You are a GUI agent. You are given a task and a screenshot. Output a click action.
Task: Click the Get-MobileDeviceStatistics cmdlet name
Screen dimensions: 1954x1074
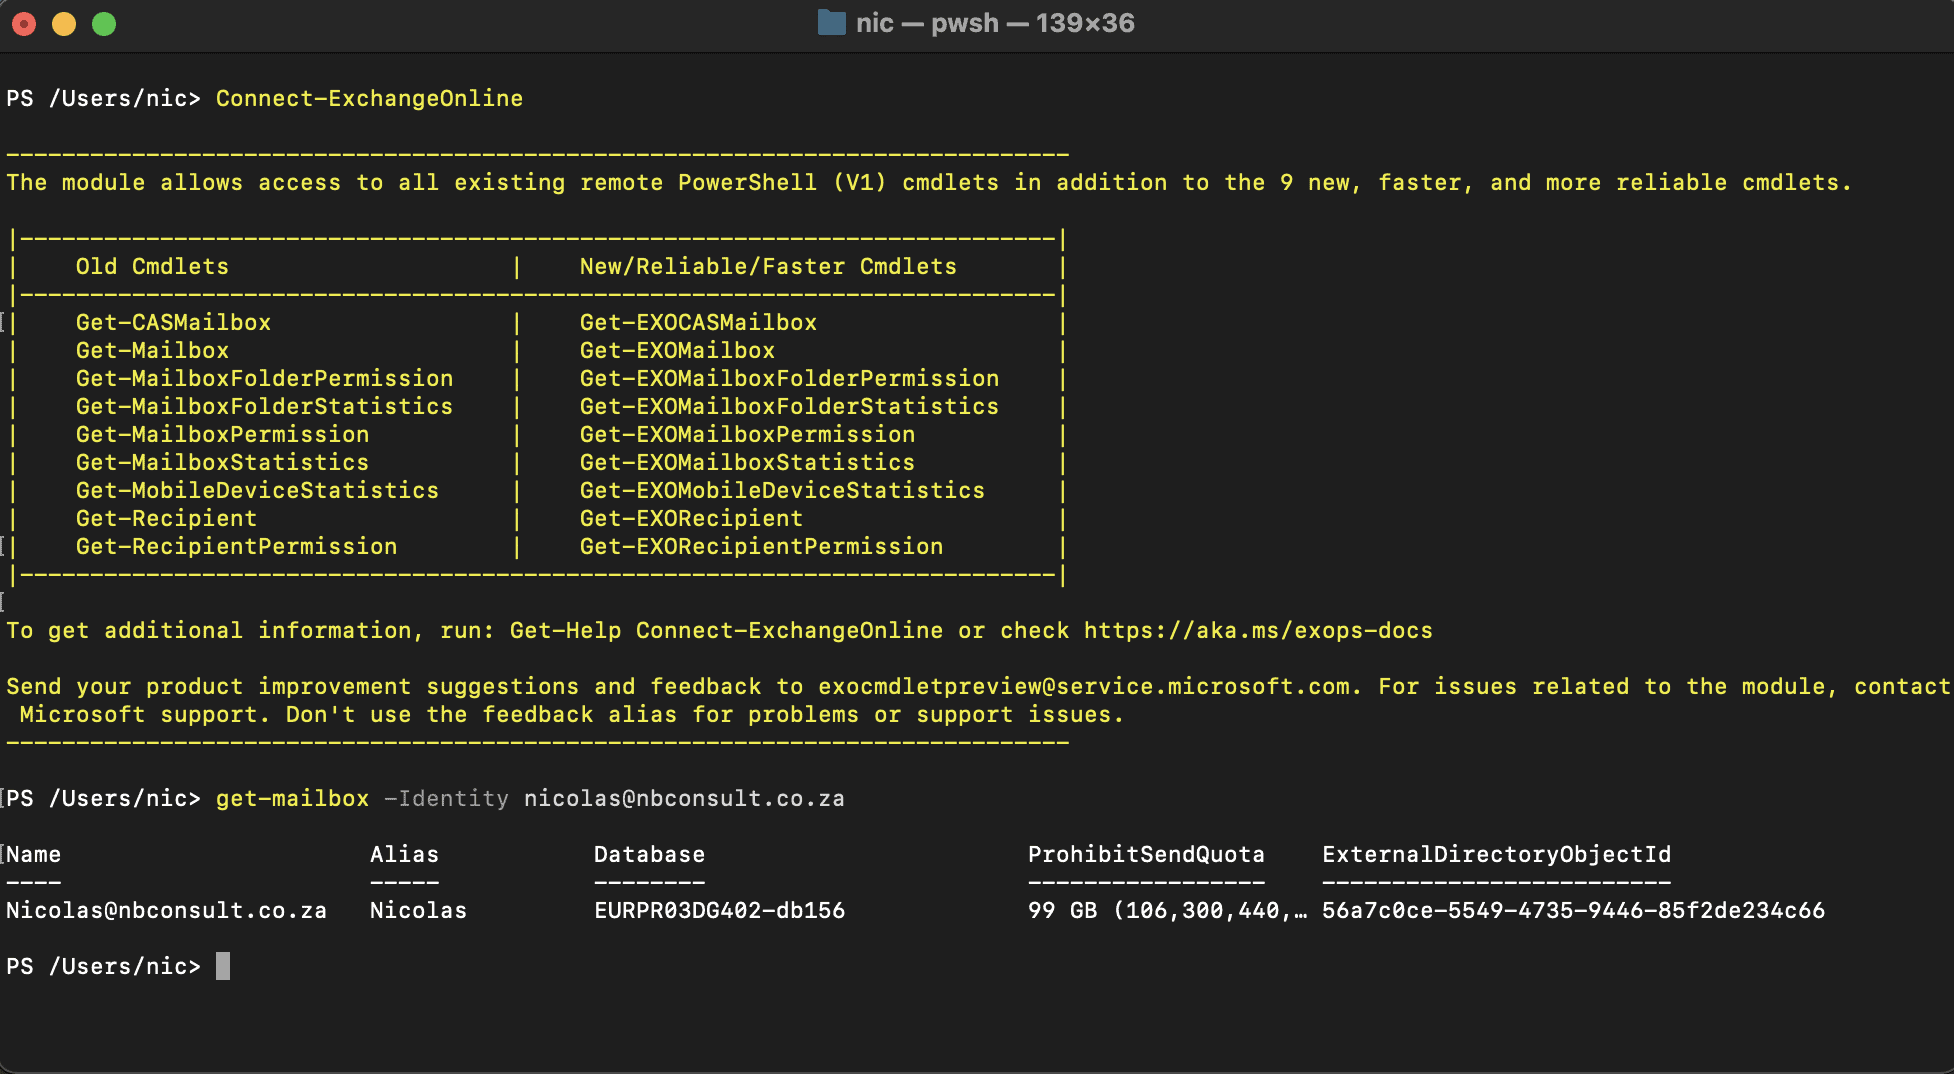(x=257, y=490)
